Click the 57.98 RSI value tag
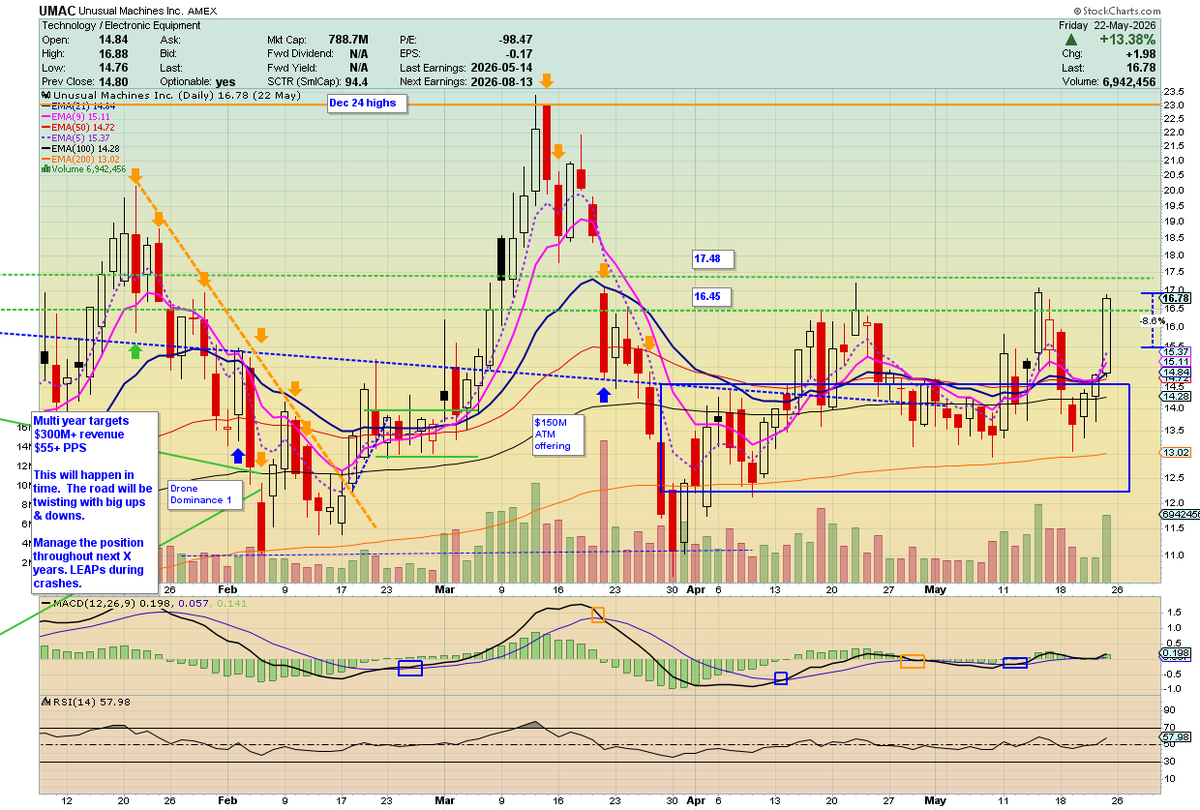This screenshot has height=810, width=1200. (x=1176, y=737)
